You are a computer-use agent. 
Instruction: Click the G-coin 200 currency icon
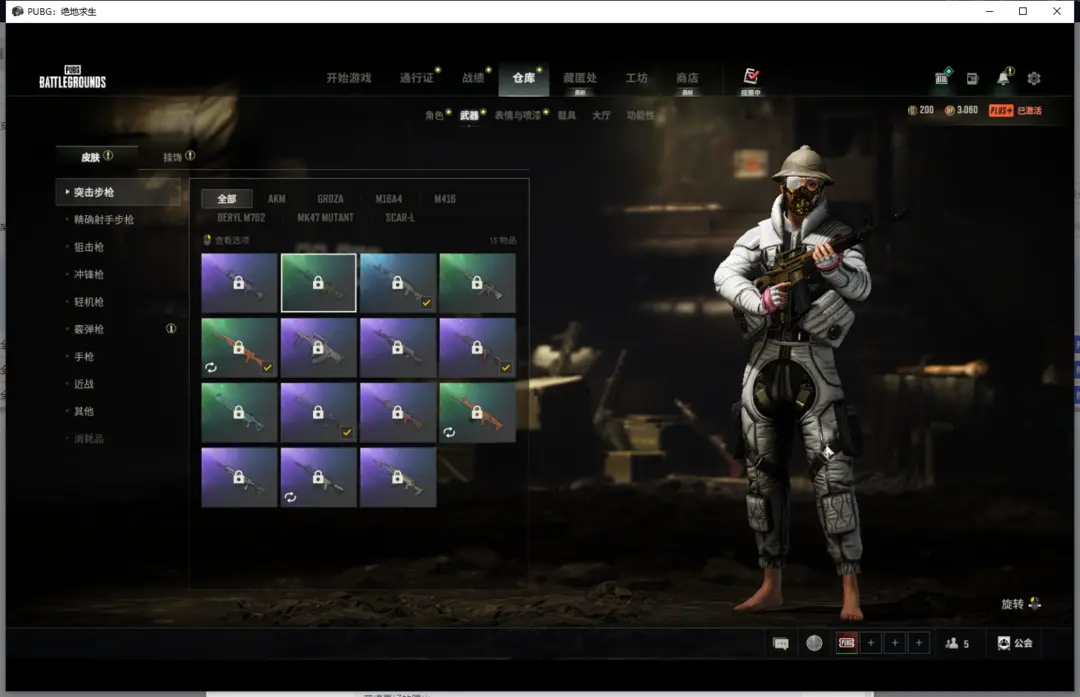[912, 110]
